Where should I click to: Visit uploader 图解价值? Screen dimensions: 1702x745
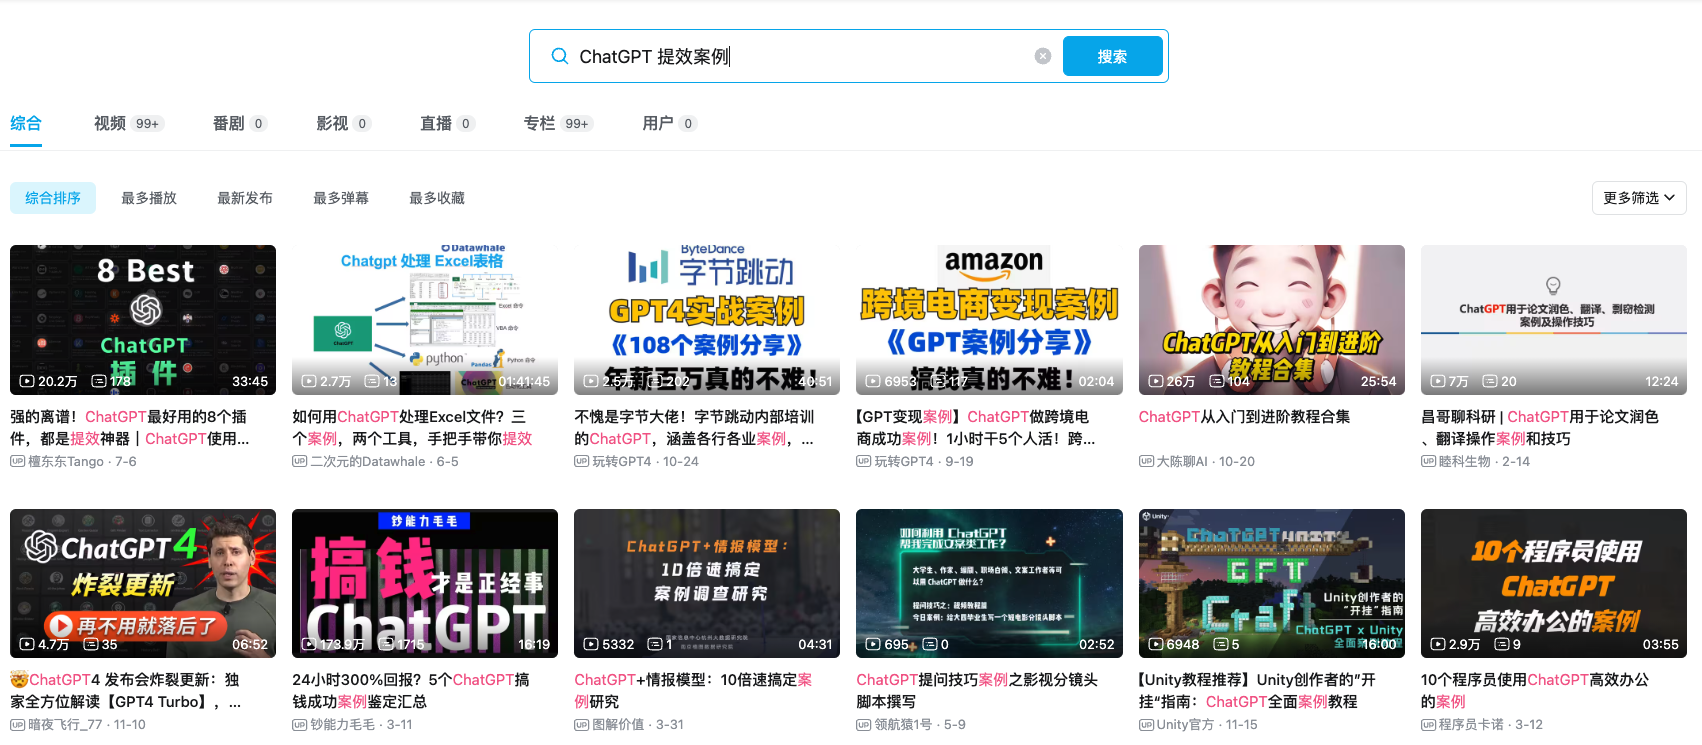[618, 725]
